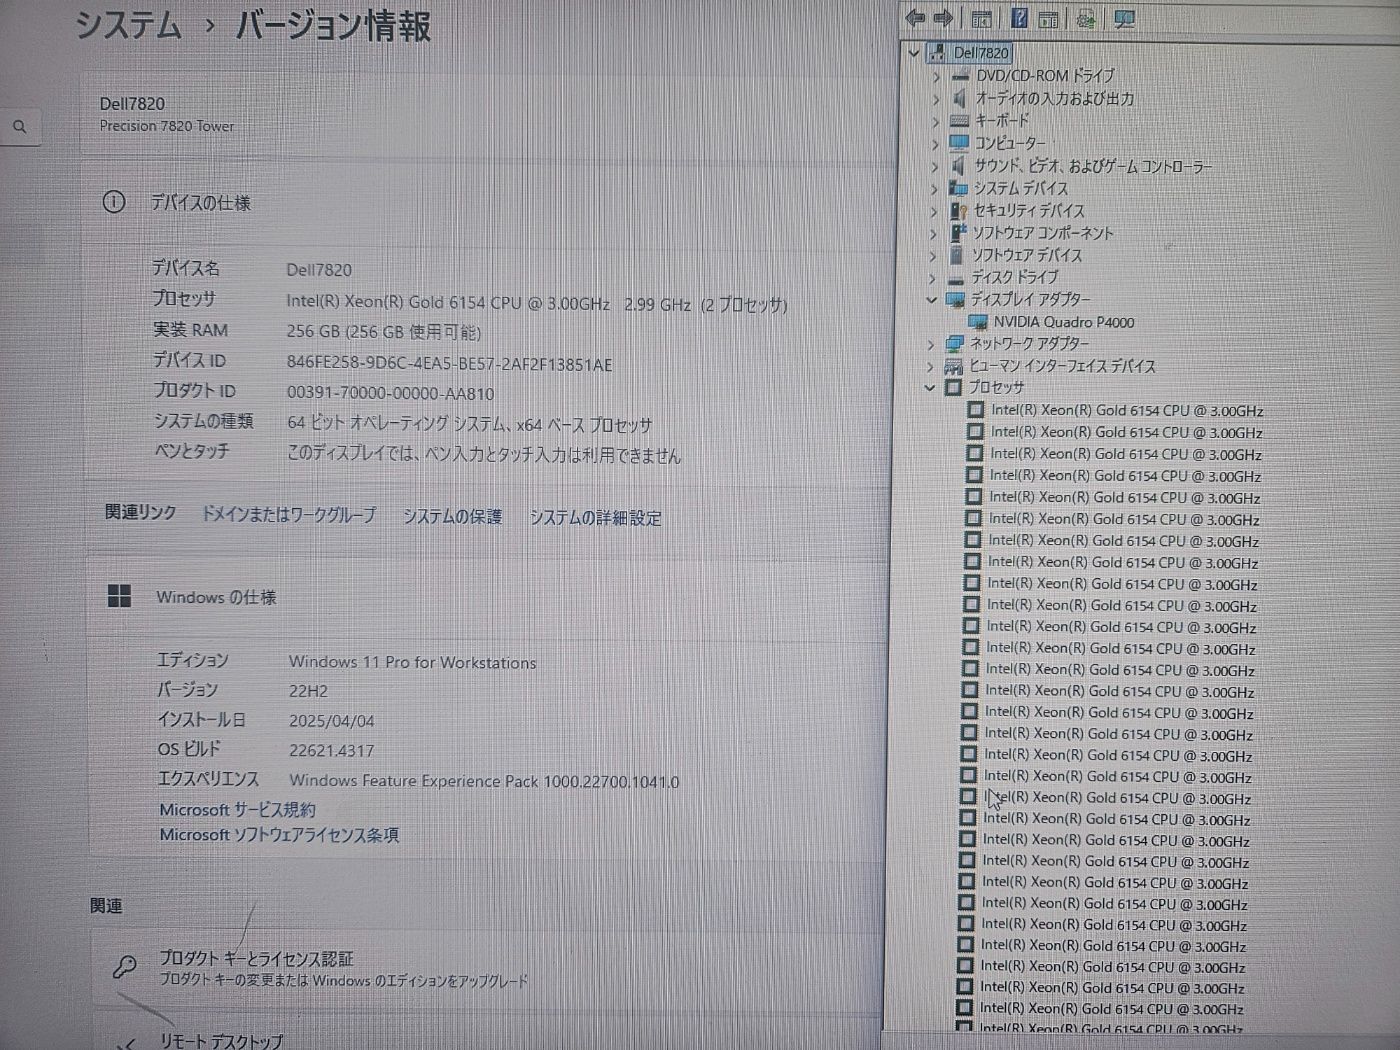Go back with Device Manager back arrow

914,18
